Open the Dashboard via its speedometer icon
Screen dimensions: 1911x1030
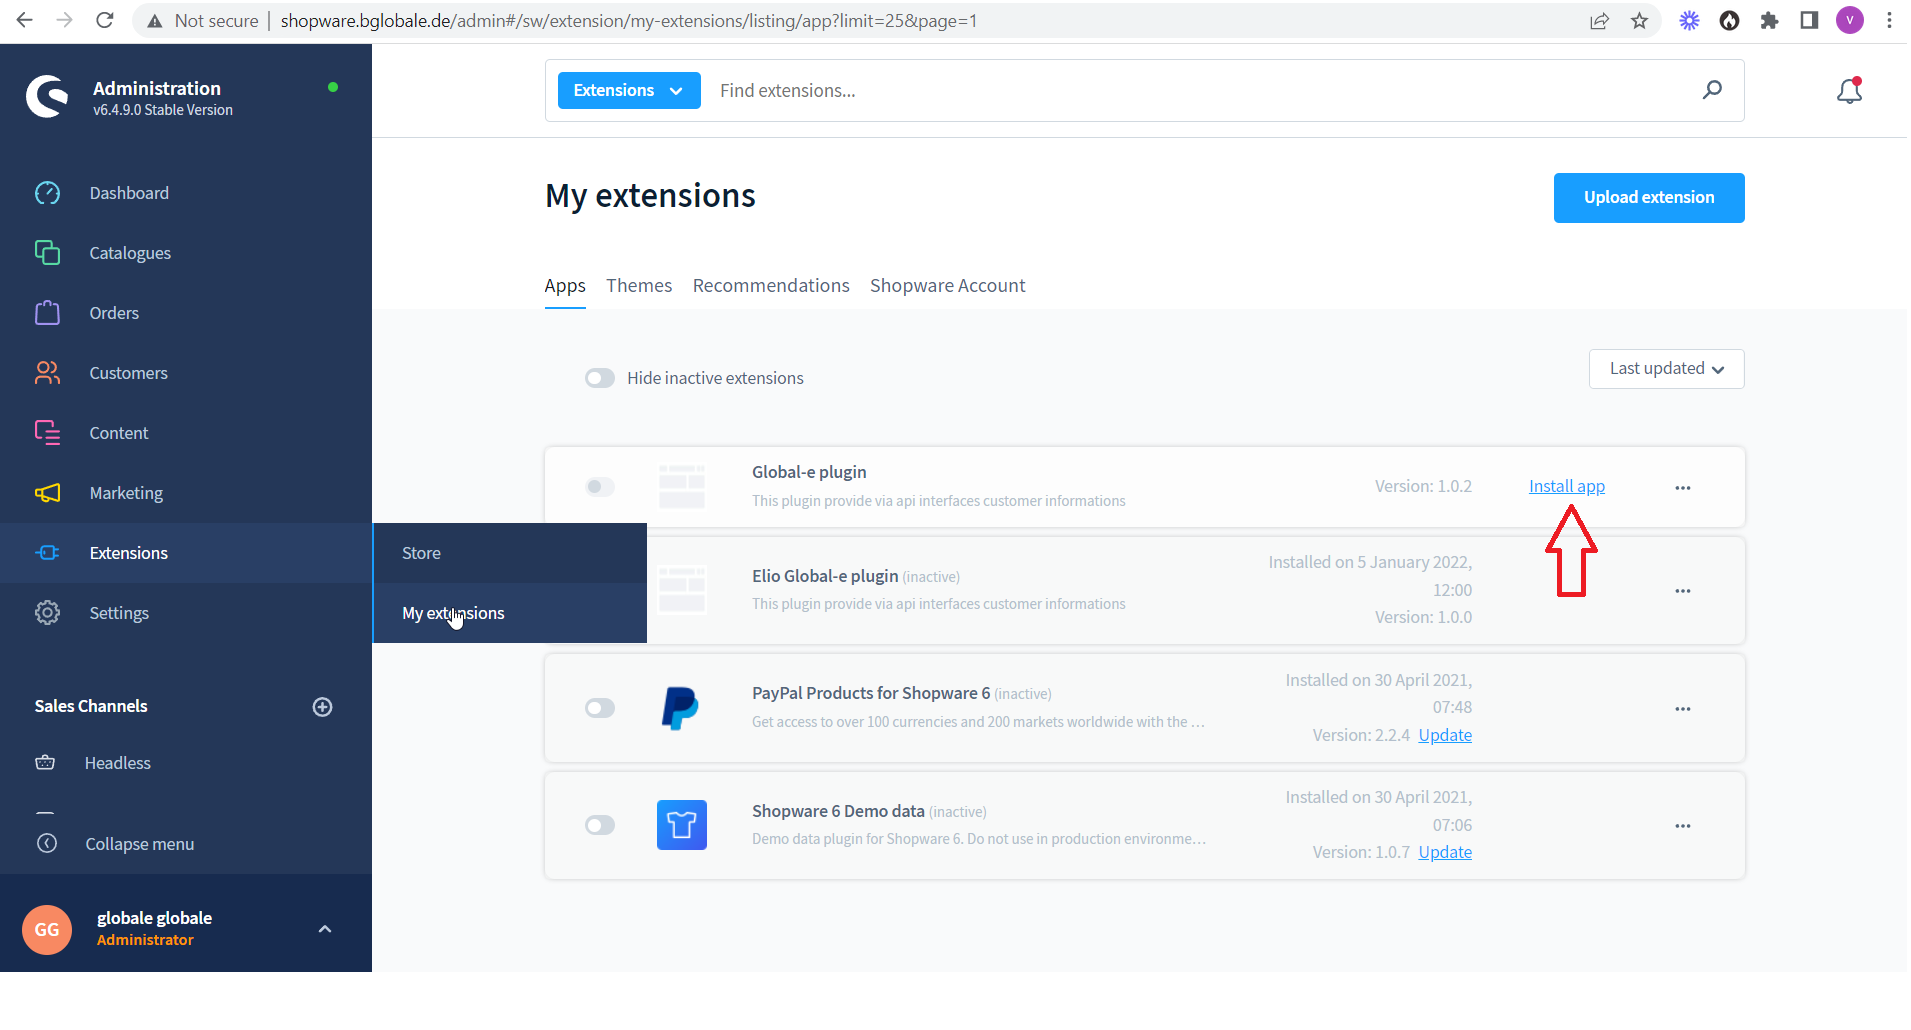[x=47, y=192]
